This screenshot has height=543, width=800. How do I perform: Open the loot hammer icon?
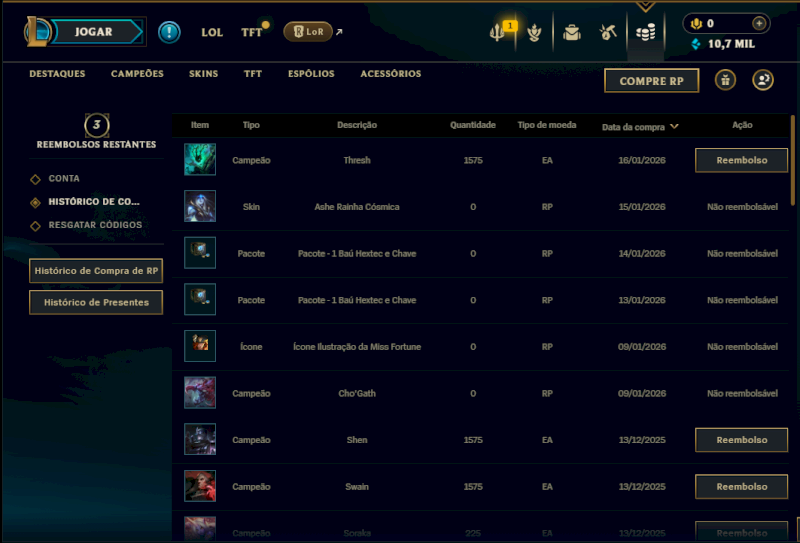pos(608,33)
